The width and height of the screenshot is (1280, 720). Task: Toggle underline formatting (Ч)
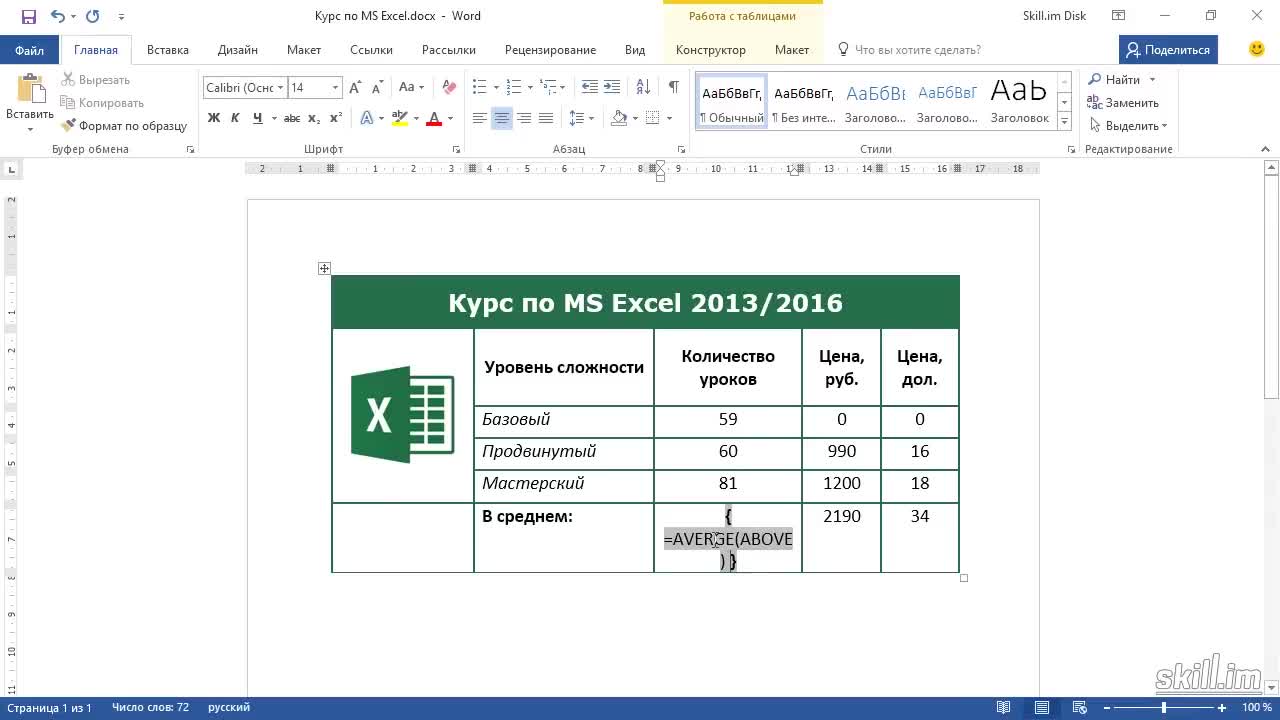(257, 118)
